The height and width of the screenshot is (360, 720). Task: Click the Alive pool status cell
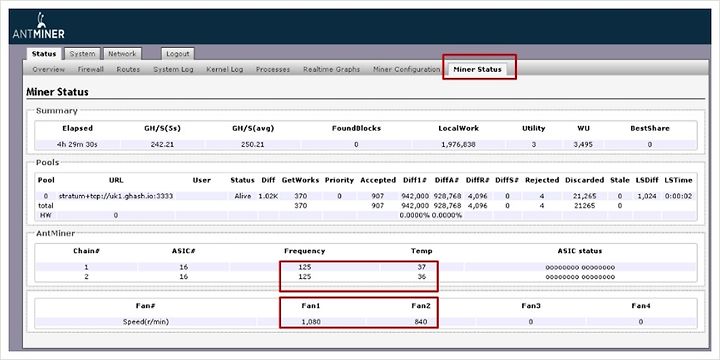[x=242, y=196]
